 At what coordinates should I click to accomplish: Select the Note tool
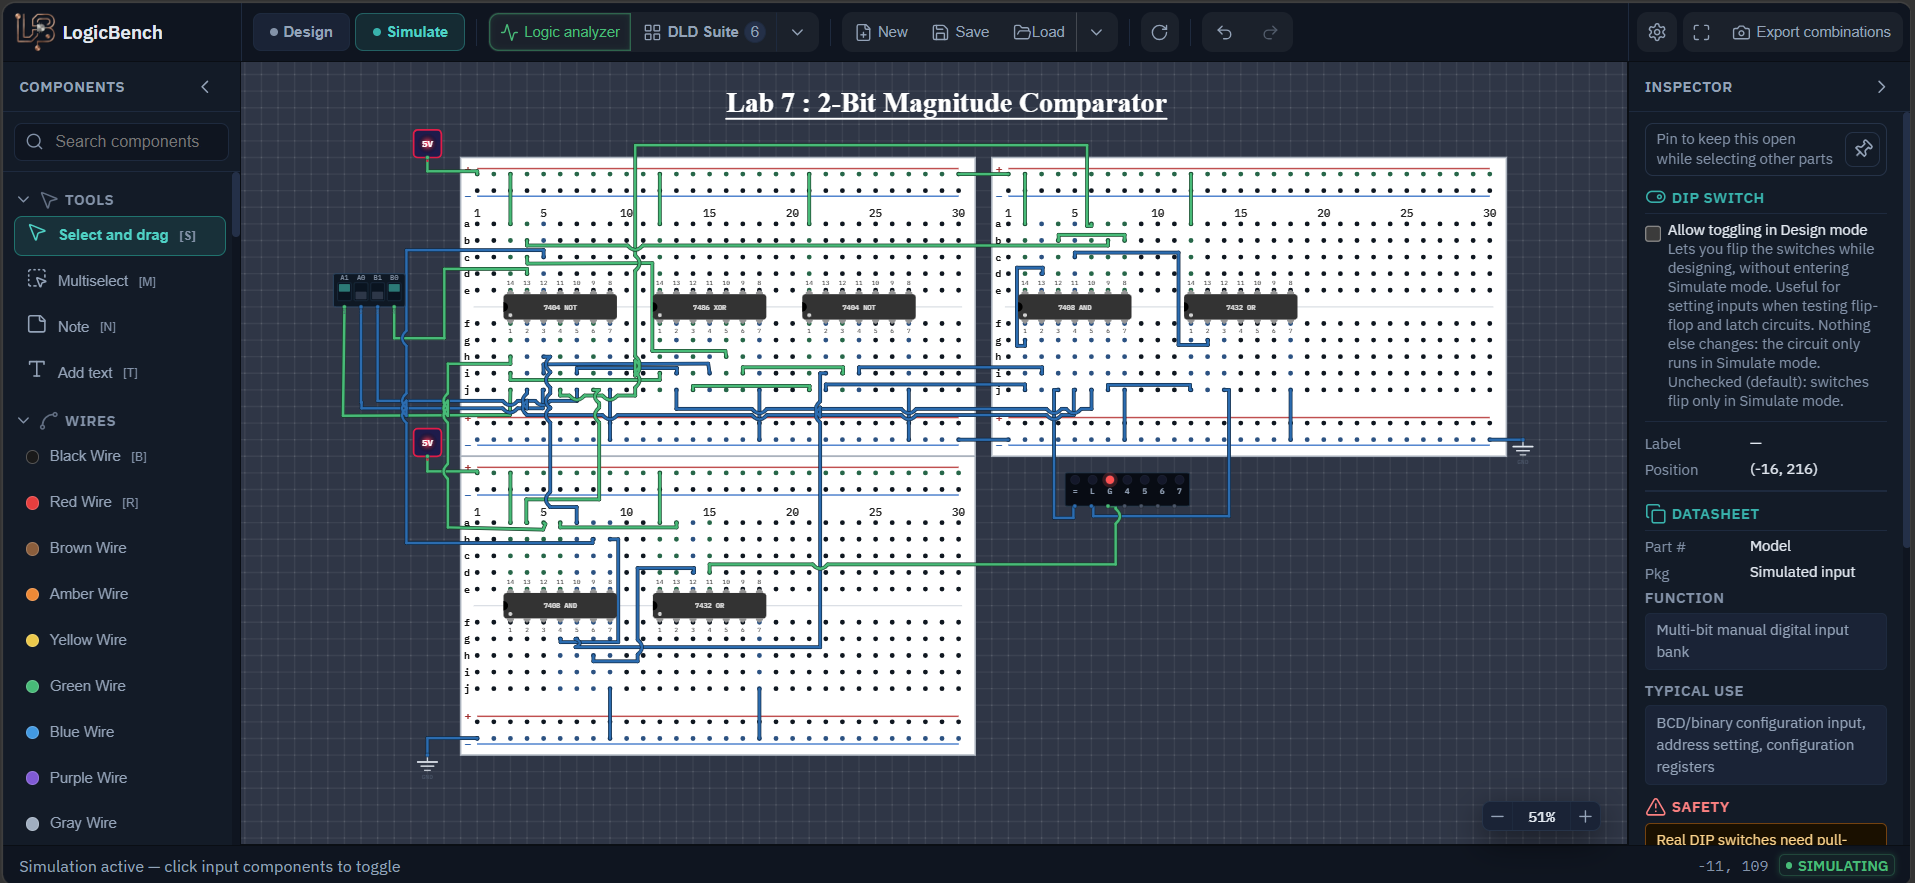tap(120, 326)
